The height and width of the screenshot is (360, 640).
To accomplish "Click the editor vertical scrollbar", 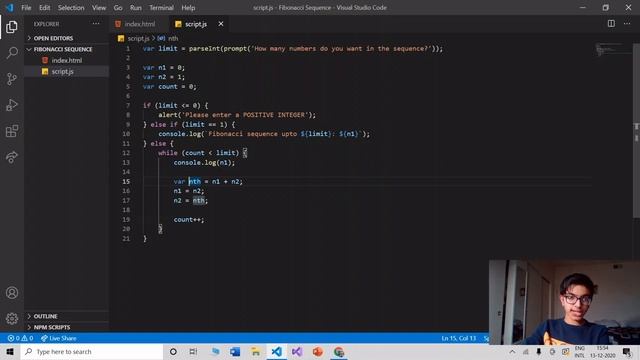I will [x=636, y=131].
